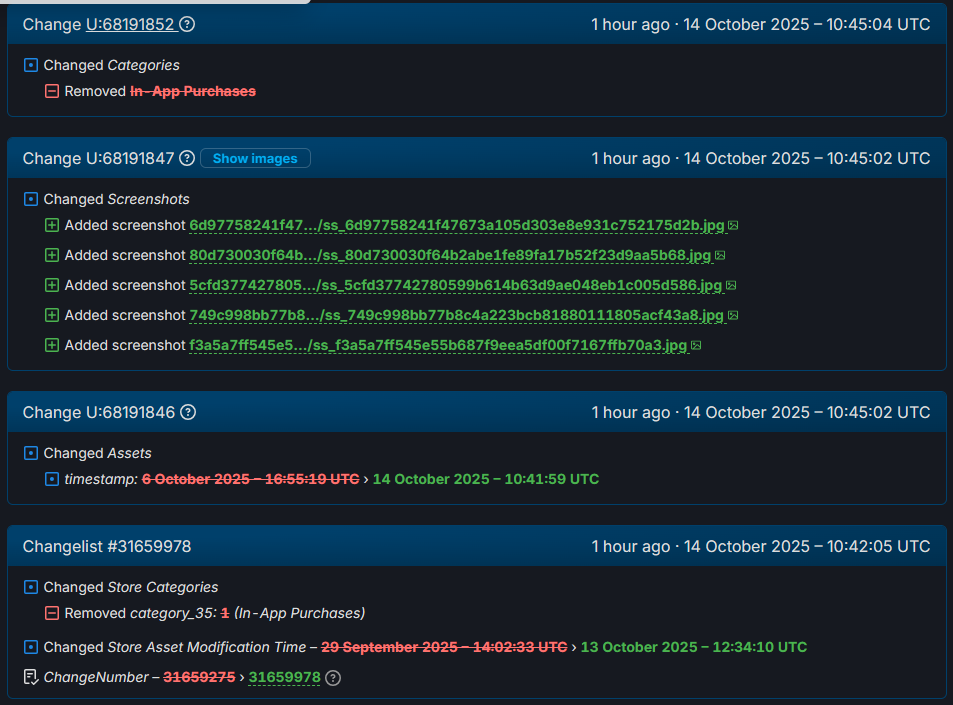Open screenshot link ss_6d97758241f47673a105d303e8e931c752175d2b.jpg
Viewport: 953px width, 705px height.
tap(456, 226)
